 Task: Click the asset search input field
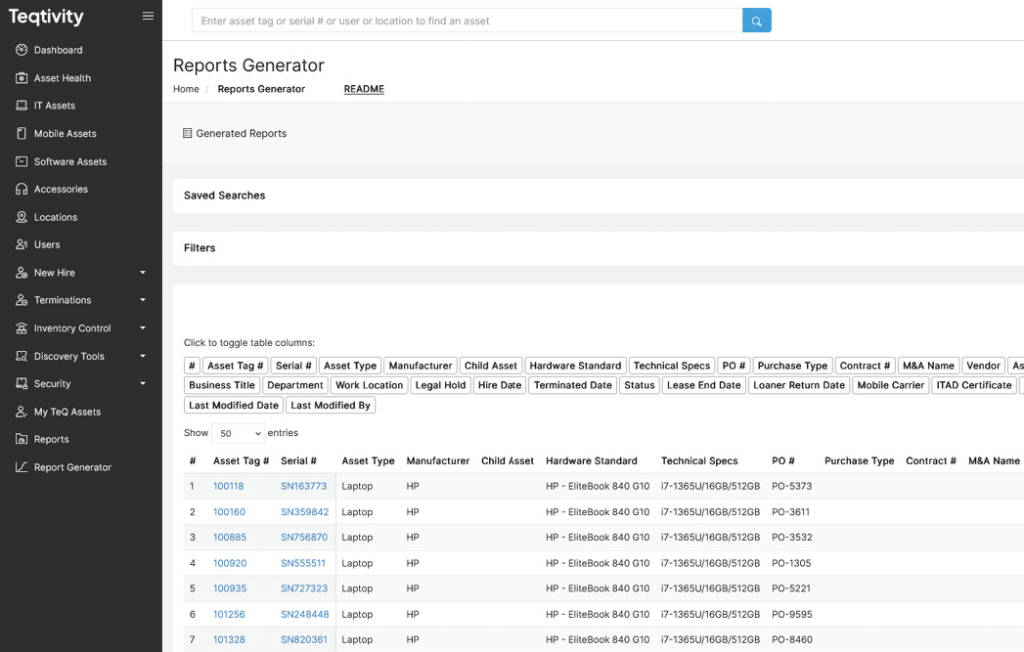tap(466, 21)
